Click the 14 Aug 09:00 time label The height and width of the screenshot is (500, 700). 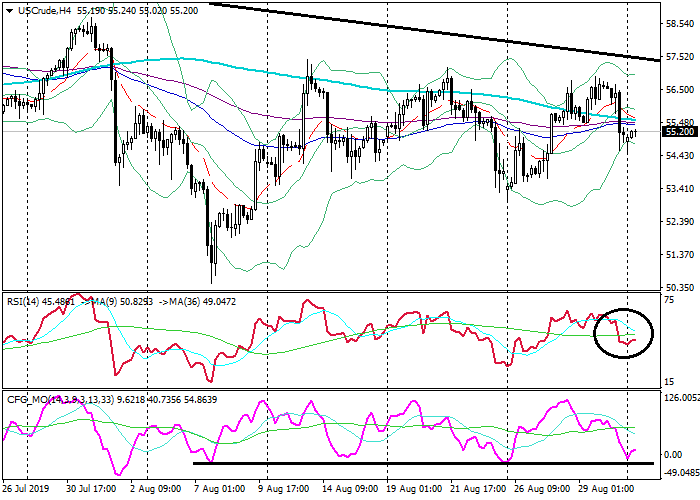tap(352, 491)
